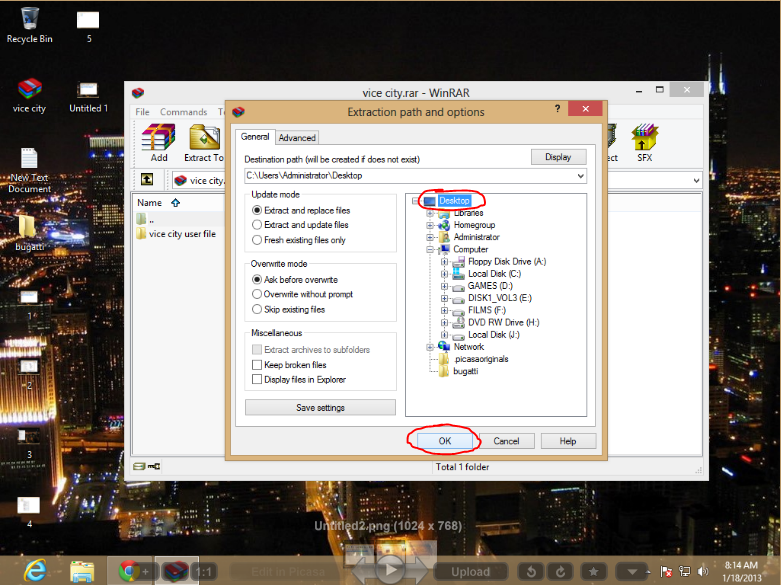
Task: Select the parent folder '..' row
Action: tap(179, 219)
